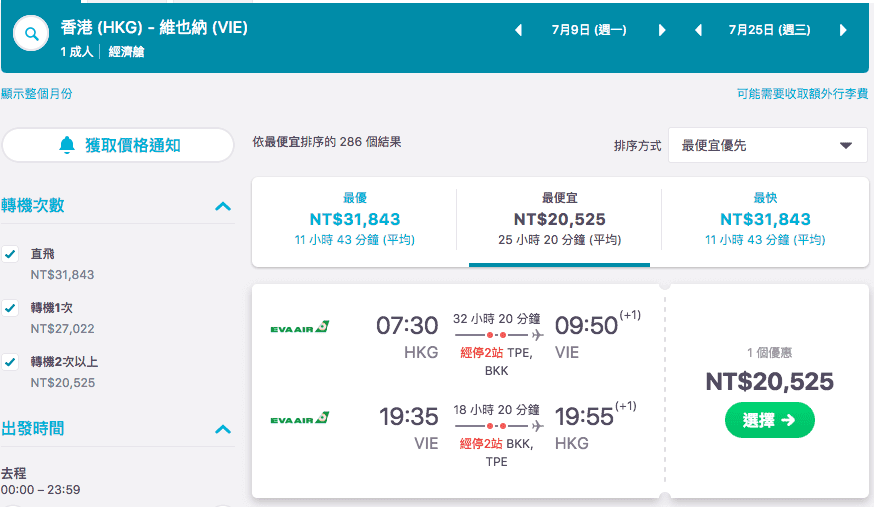
Task: Switch to the 最優 NT$31,843 tab
Action: click(x=355, y=219)
